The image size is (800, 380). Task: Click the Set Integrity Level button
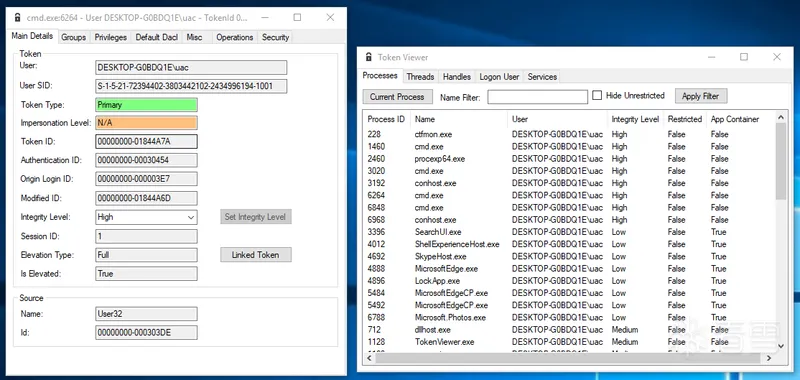tap(256, 217)
